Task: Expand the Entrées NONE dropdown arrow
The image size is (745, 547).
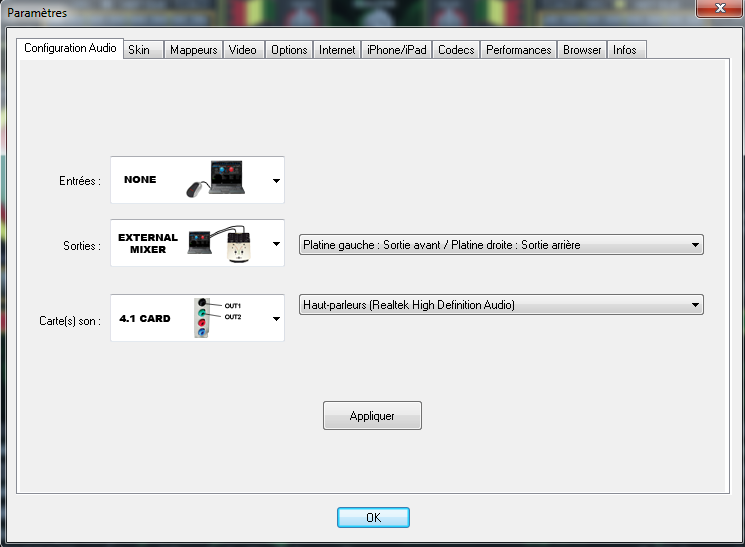Action: pos(276,181)
